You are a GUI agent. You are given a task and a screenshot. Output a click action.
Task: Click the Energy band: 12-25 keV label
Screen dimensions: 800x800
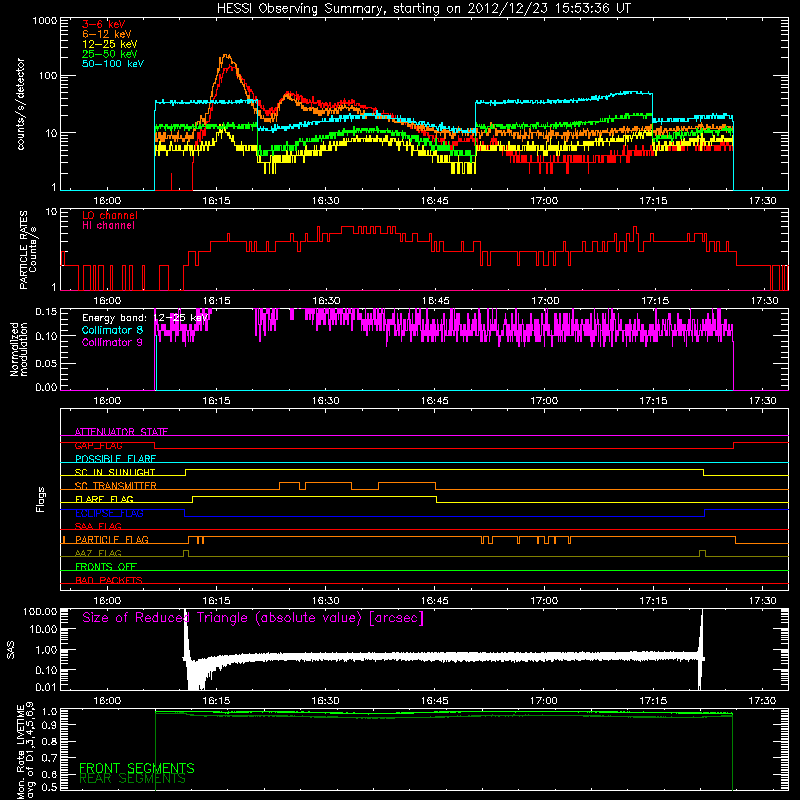(x=145, y=318)
